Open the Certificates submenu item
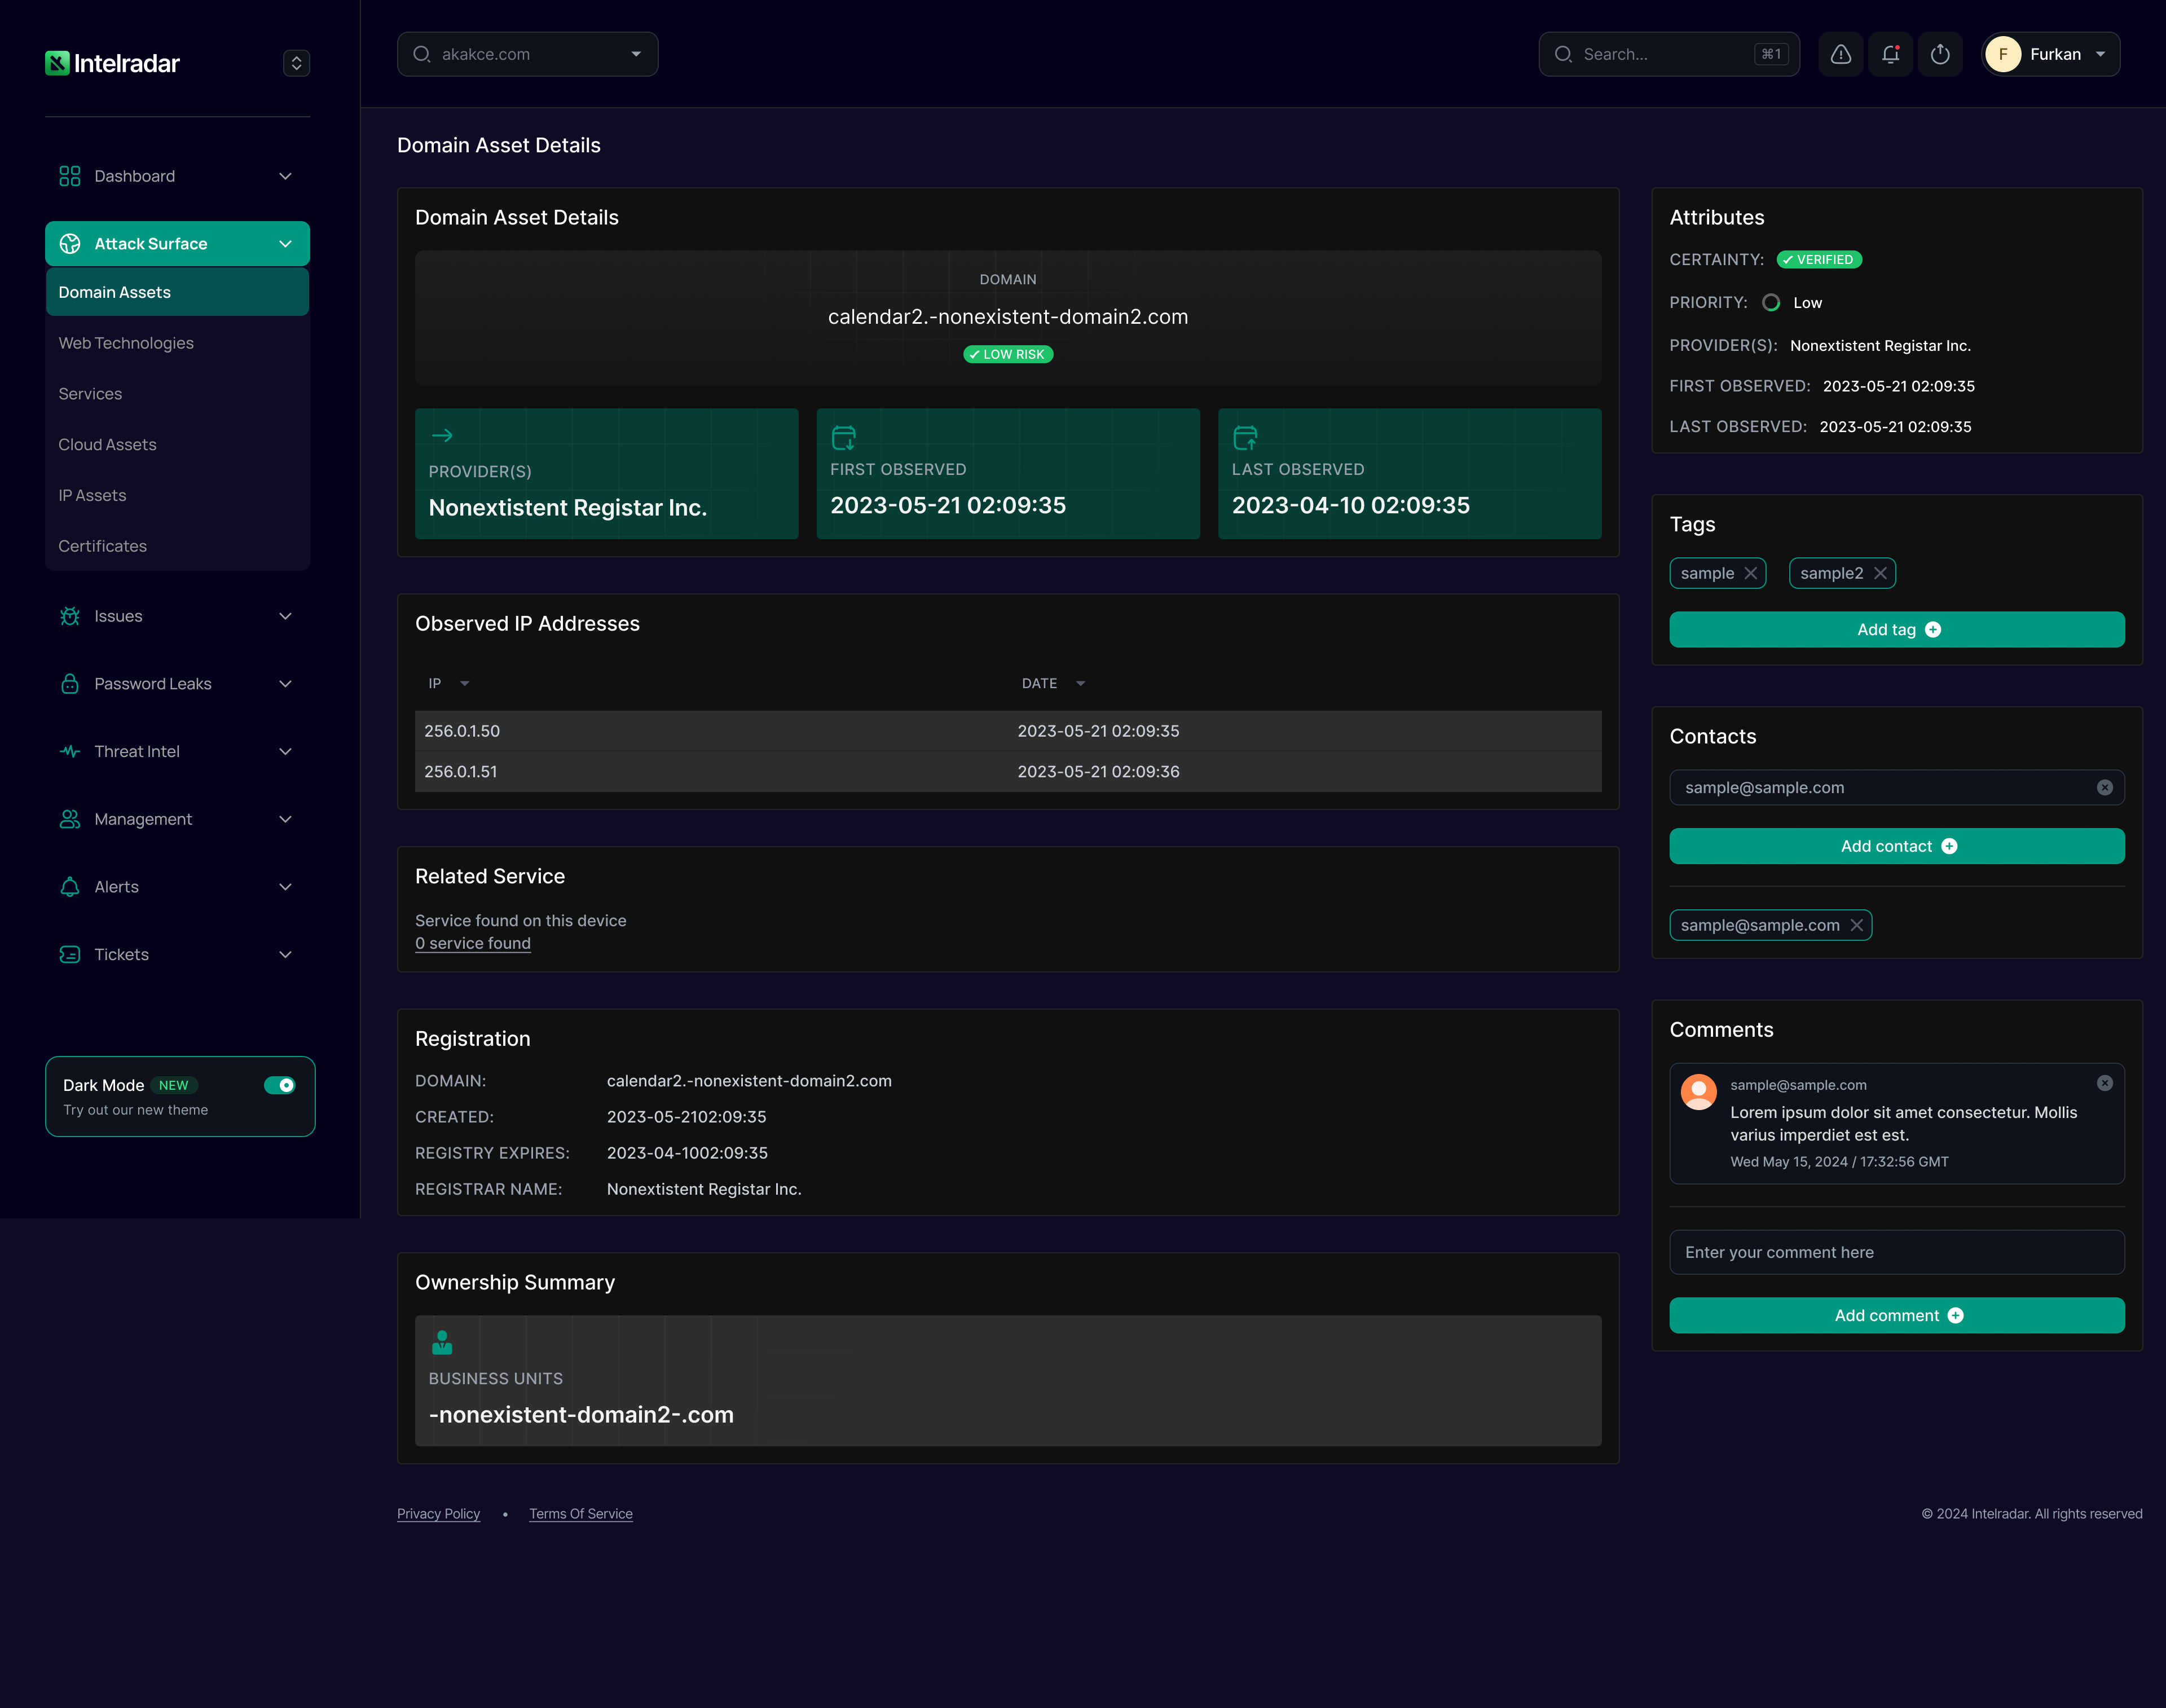This screenshot has height=1708, width=2166. [x=102, y=546]
